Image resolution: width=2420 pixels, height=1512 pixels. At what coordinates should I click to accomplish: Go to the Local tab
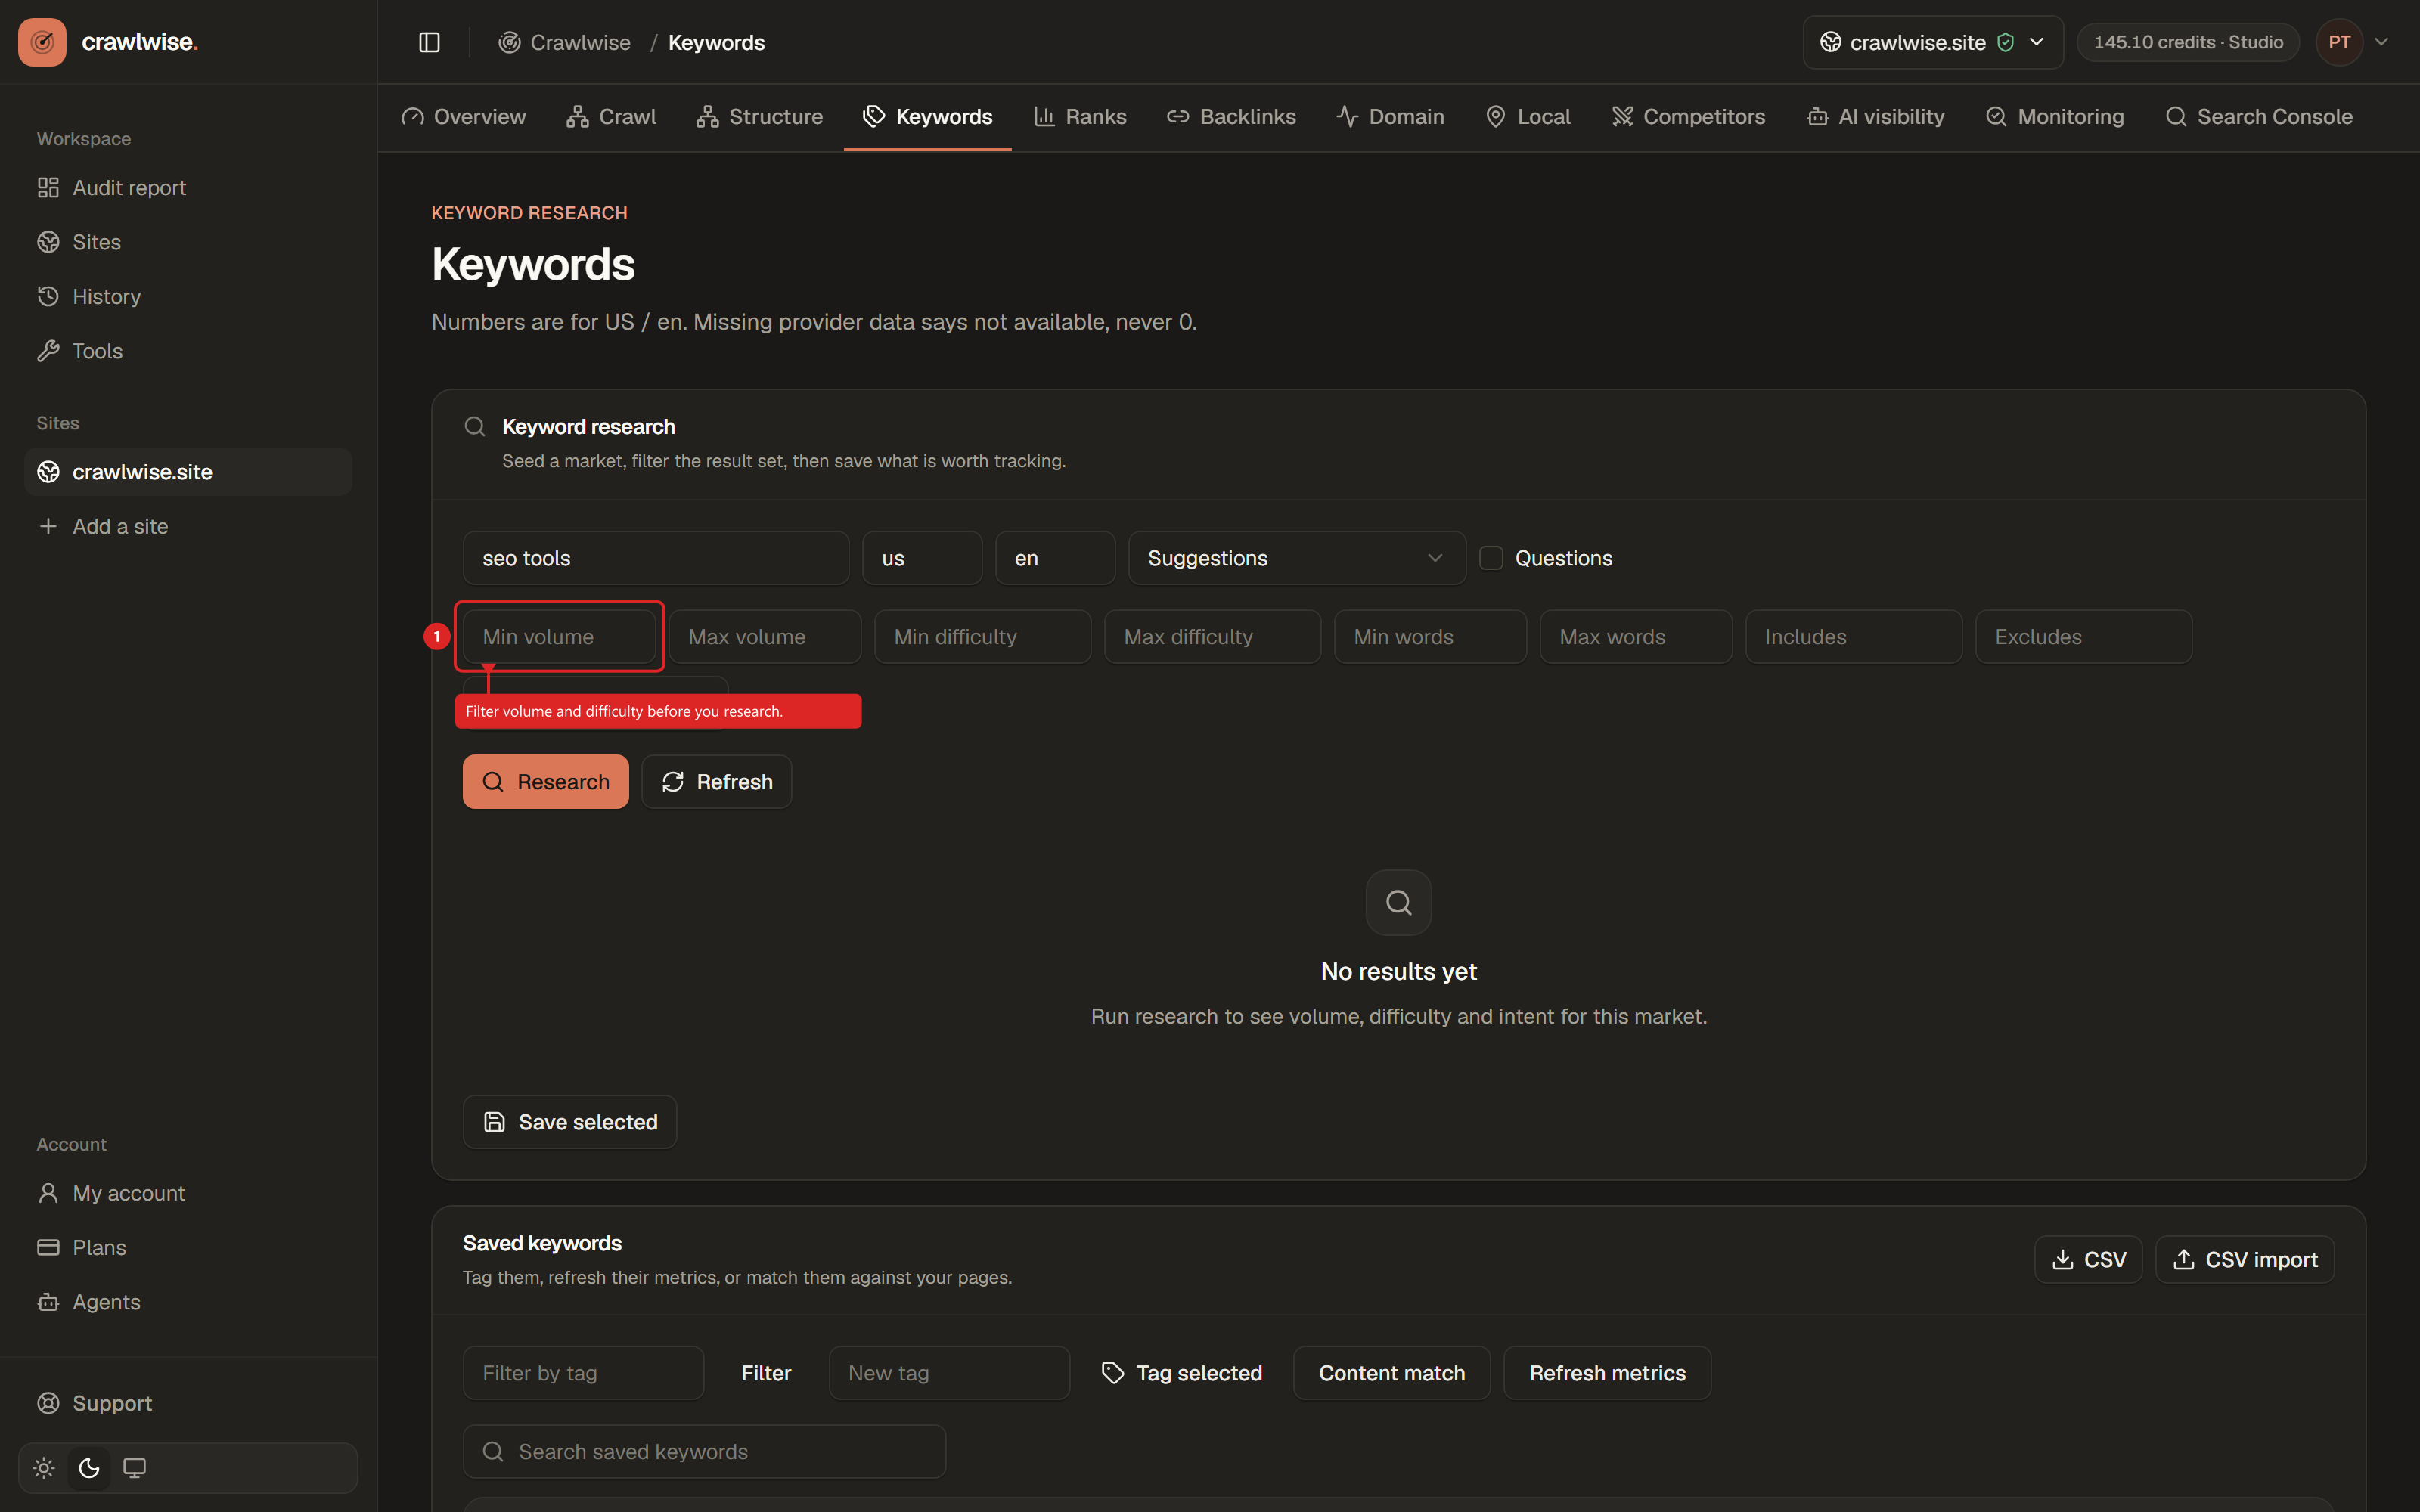[1529, 117]
